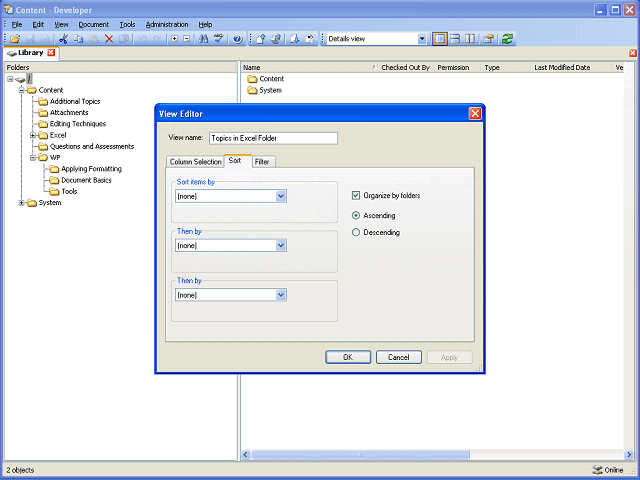The image size is (640, 480).
Task: Open the second Then by dropdown
Action: pos(280,295)
